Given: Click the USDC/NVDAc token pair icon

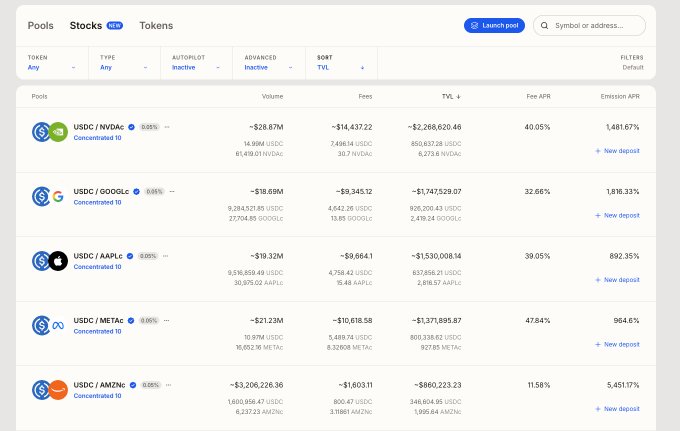Looking at the screenshot, I should click(x=50, y=132).
